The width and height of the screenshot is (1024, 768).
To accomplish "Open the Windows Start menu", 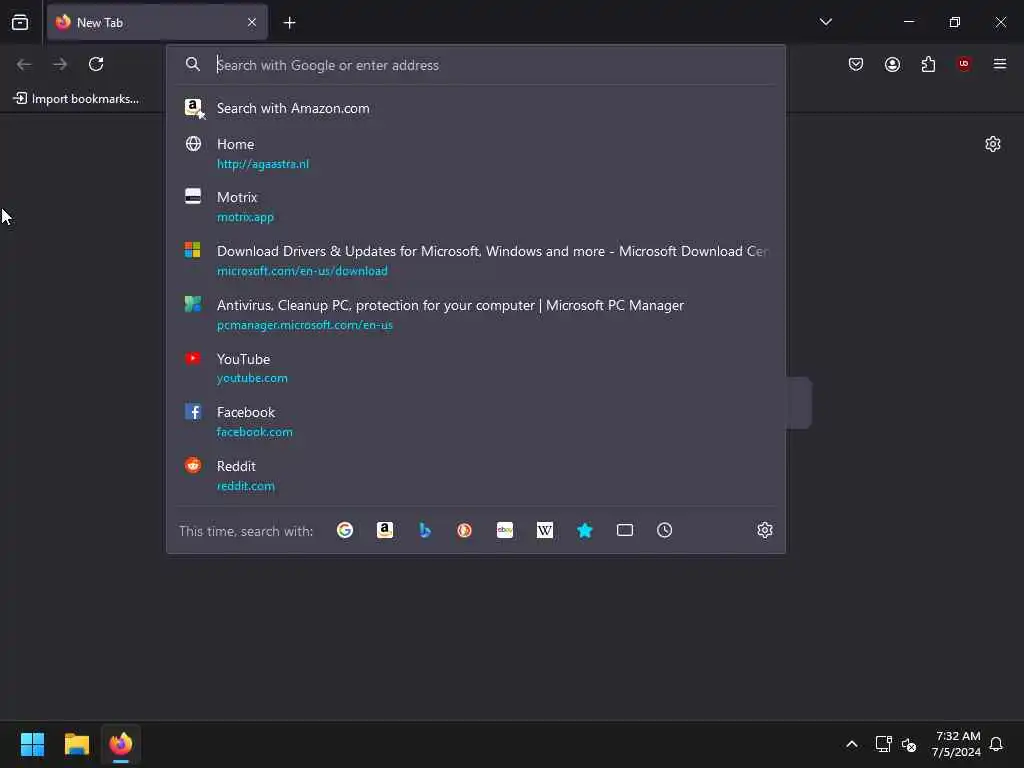I will click(x=32, y=744).
